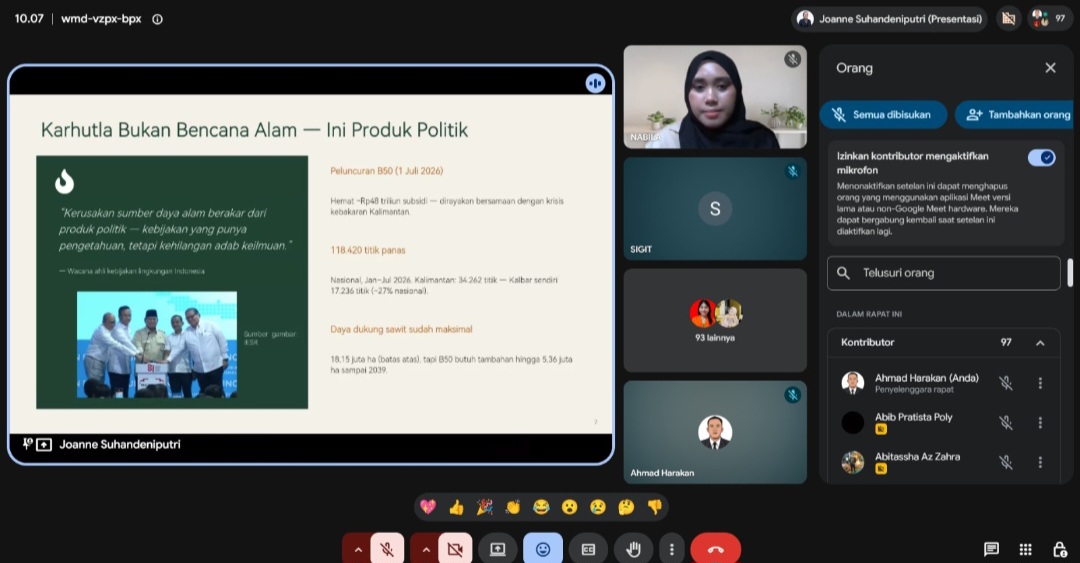This screenshot has height=563, width=1080.
Task: Click Tambahkan orang button
Action: point(1017,115)
